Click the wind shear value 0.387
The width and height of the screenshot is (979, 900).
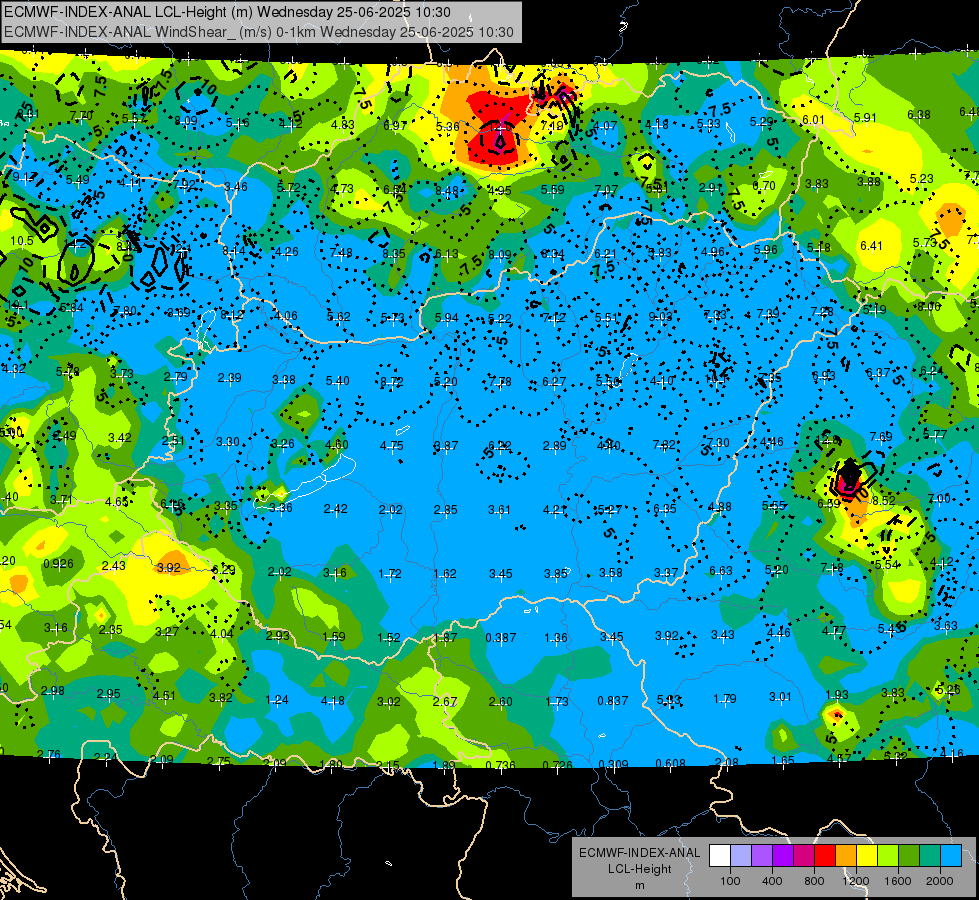tap(501, 638)
